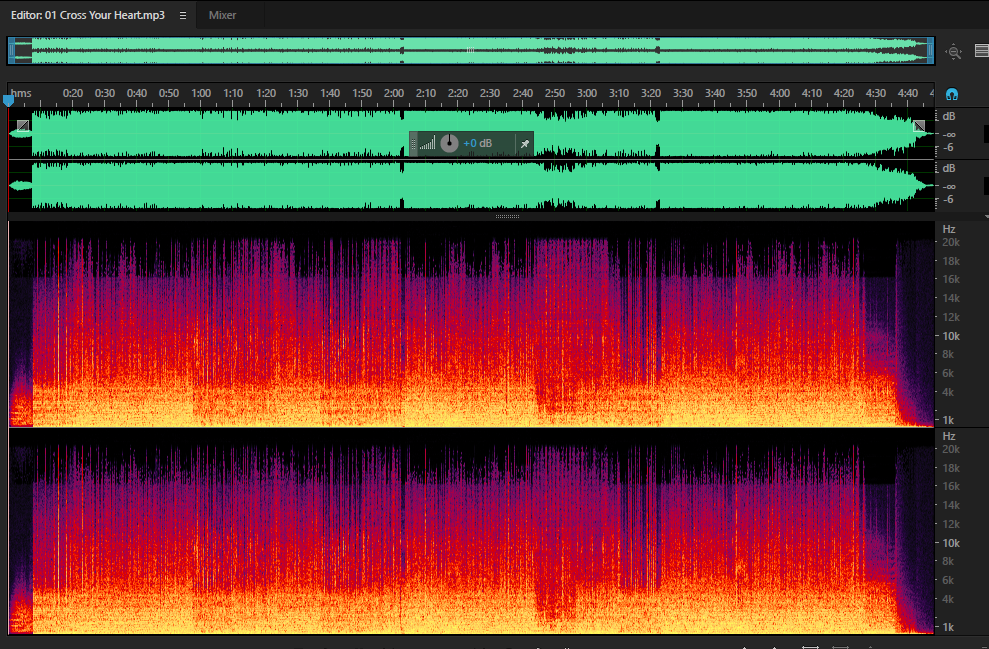Toggle left channel enable beside top dB scale
The width and height of the screenshot is (989, 649).
click(x=986, y=134)
